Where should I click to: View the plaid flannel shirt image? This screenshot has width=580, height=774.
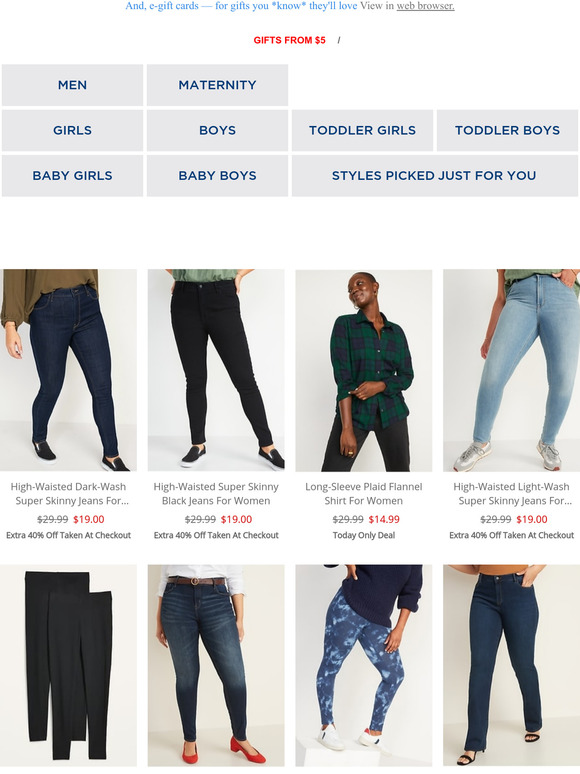pyautogui.click(x=364, y=370)
